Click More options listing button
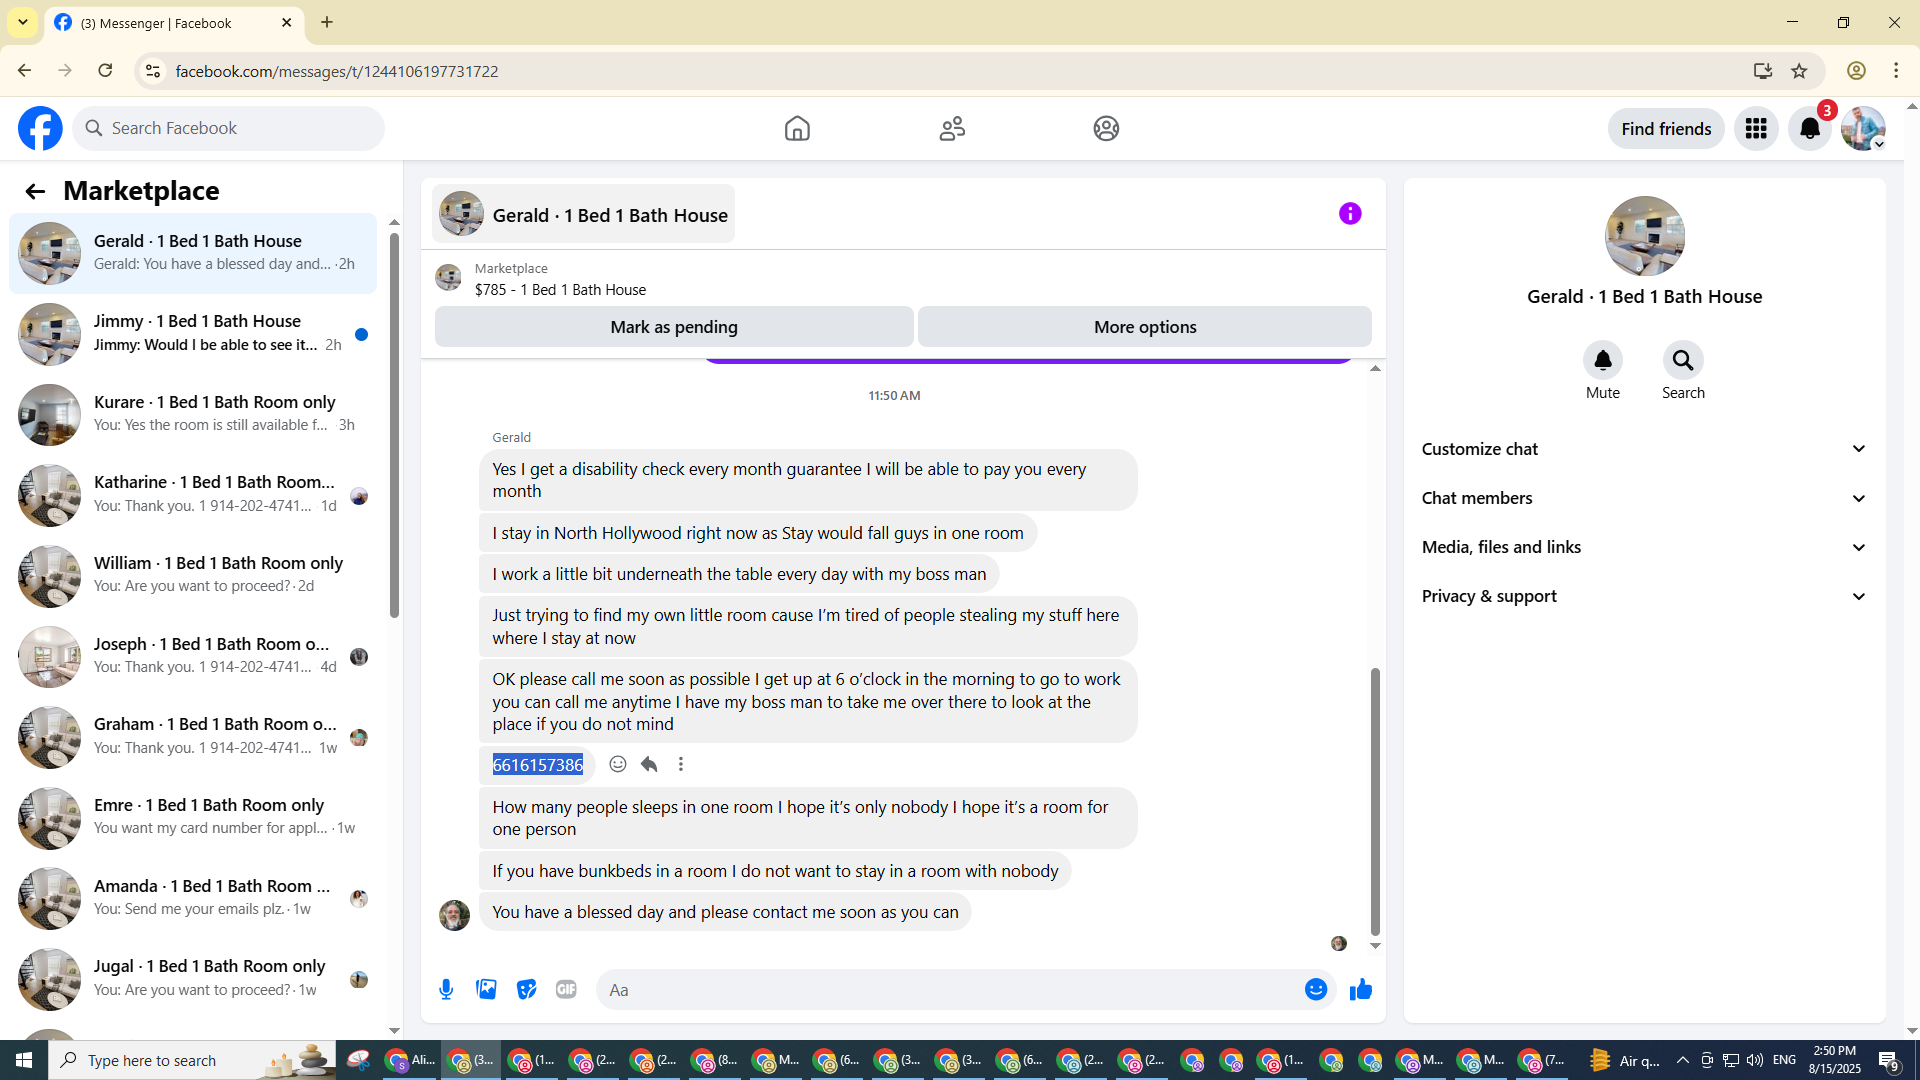Image resolution: width=1920 pixels, height=1080 pixels. (1144, 327)
